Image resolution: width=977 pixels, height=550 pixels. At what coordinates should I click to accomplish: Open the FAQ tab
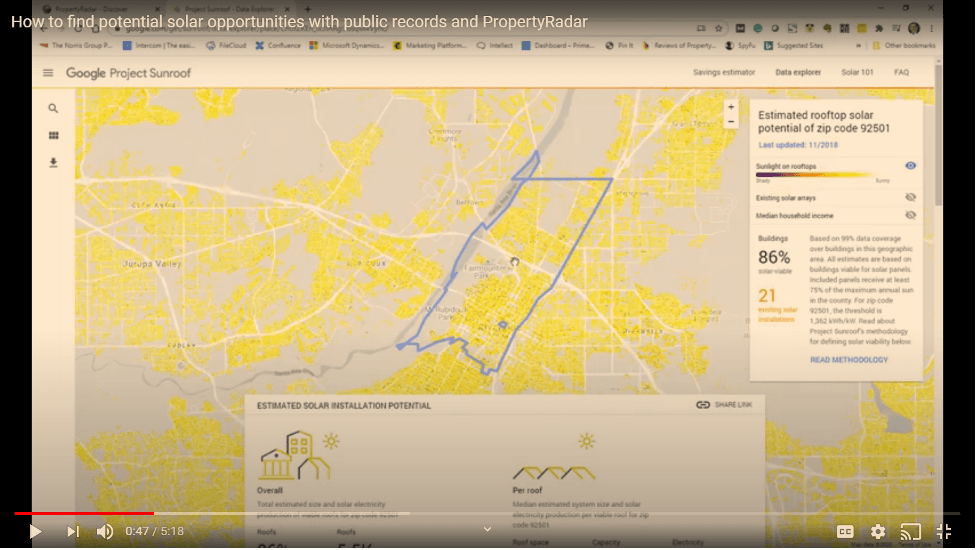tap(901, 72)
